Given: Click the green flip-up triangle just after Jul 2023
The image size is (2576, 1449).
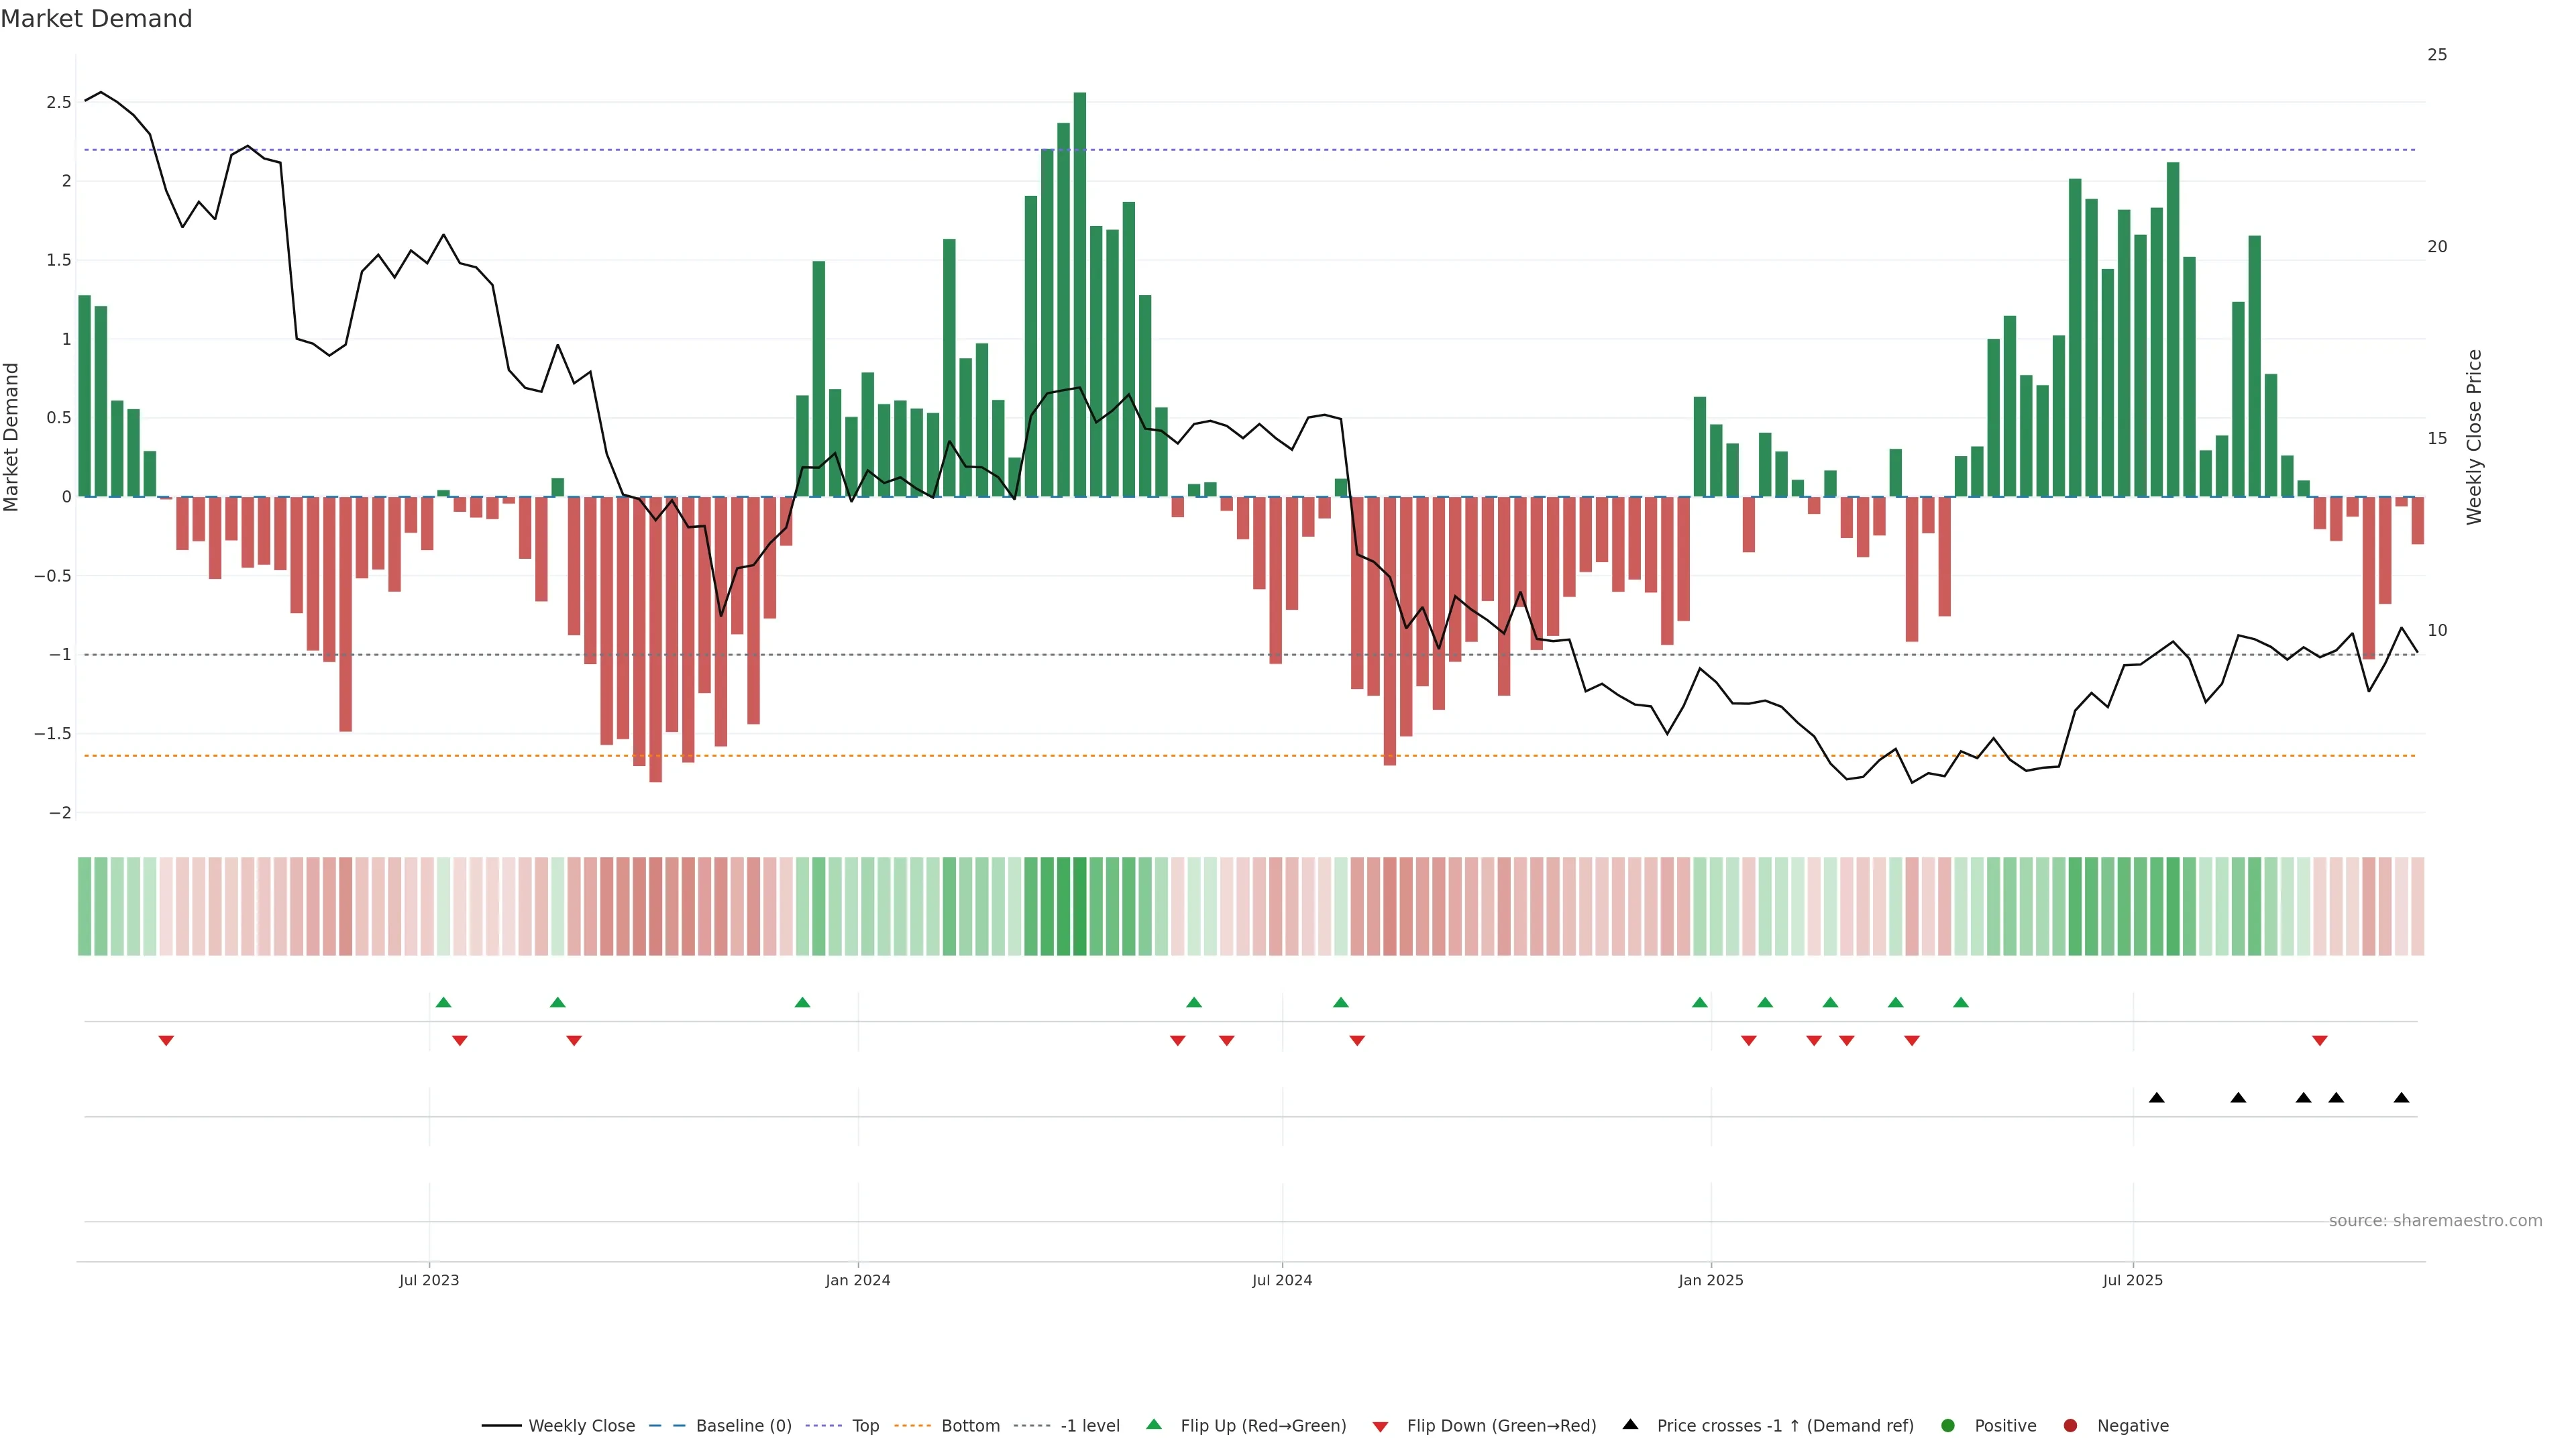Looking at the screenshot, I should click(x=444, y=1002).
